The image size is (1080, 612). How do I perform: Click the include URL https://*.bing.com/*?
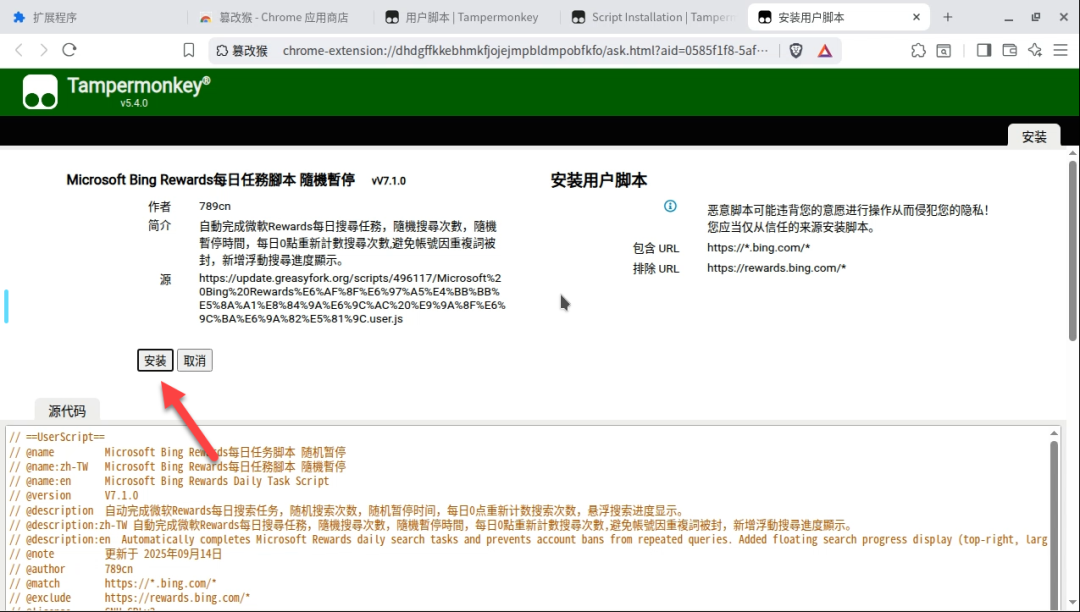pos(758,247)
